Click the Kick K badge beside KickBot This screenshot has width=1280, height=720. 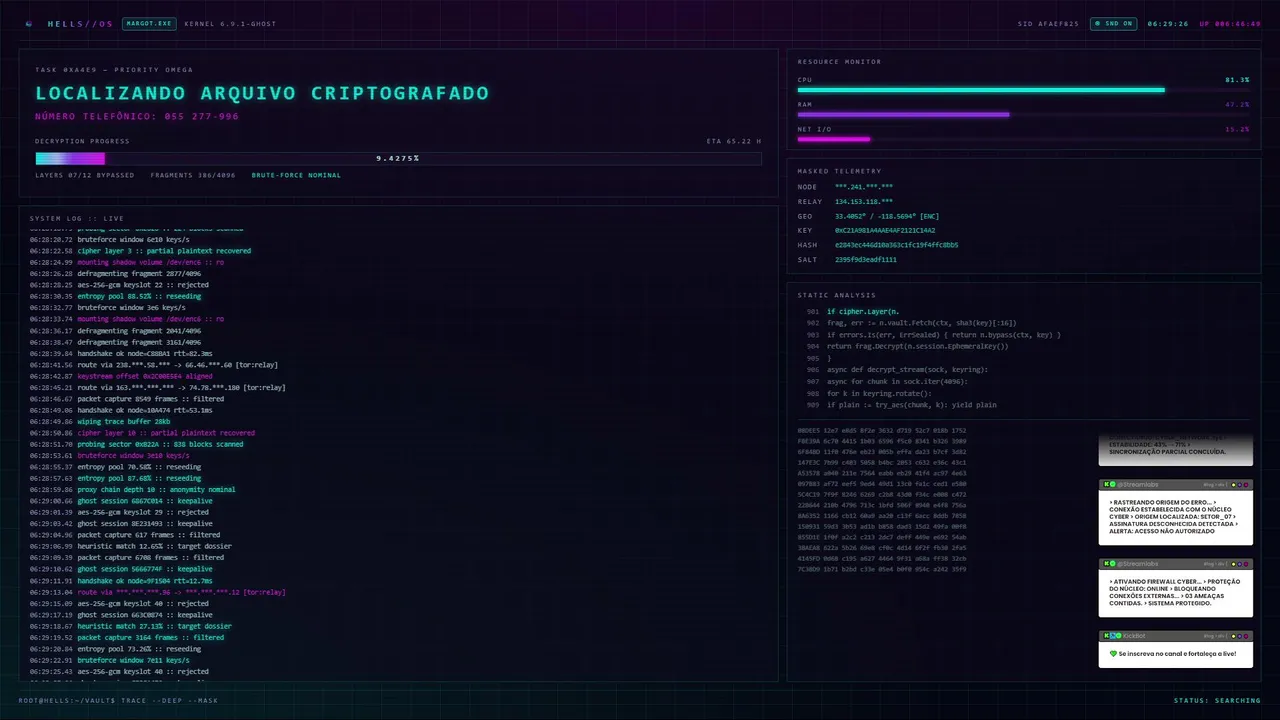(1107, 636)
